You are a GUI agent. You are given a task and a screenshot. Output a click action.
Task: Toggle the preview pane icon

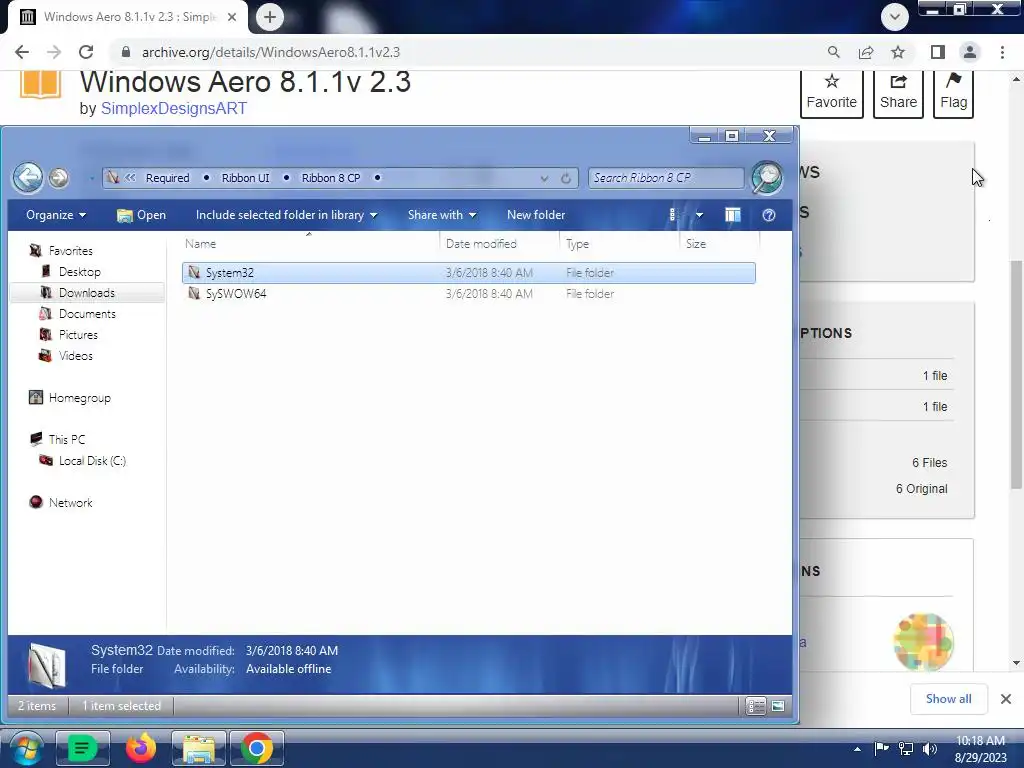click(733, 215)
